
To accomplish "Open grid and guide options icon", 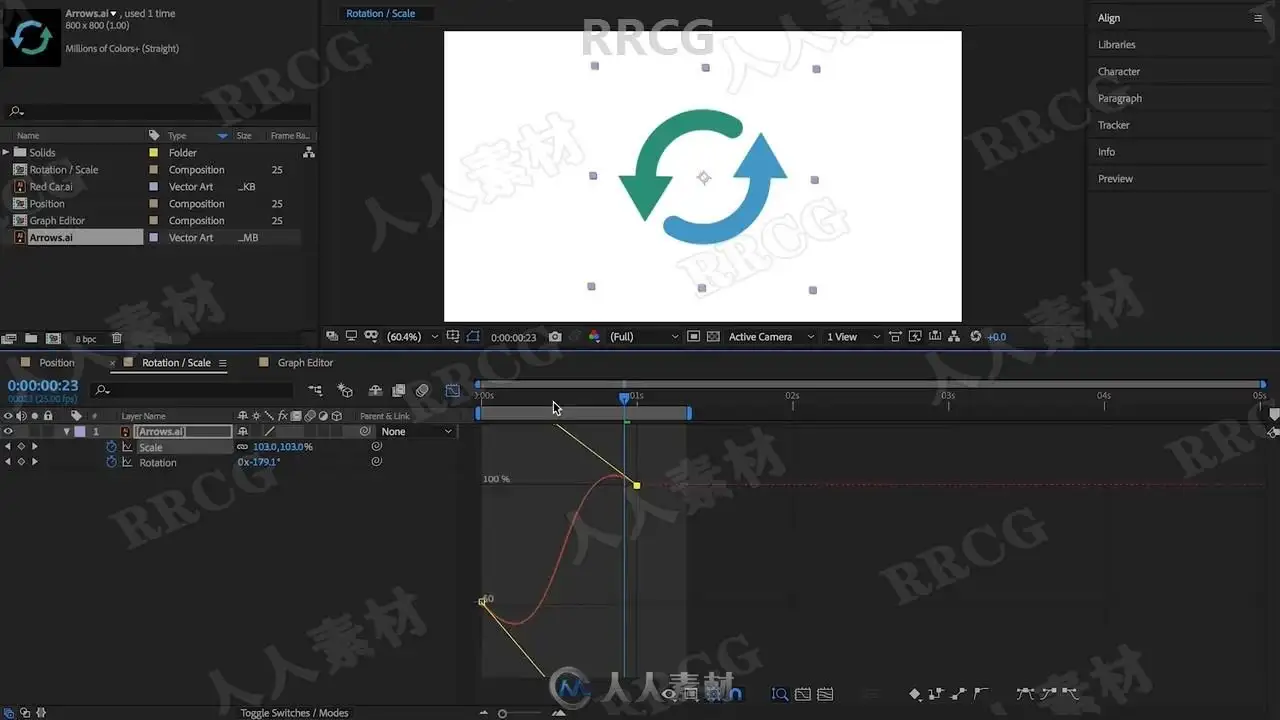I will 453,337.
